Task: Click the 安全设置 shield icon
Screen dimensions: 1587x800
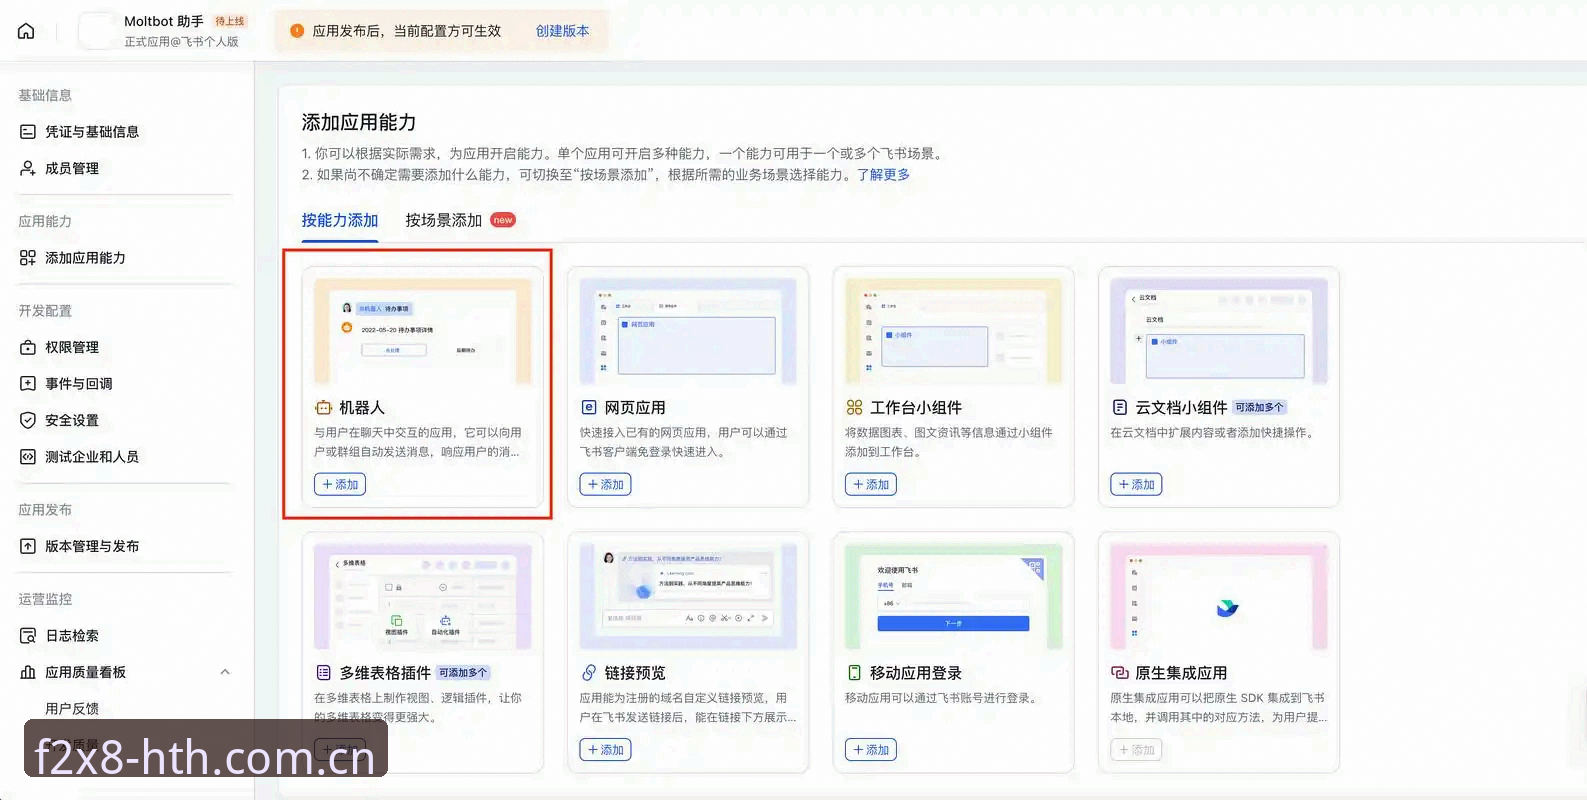Action: (28, 420)
